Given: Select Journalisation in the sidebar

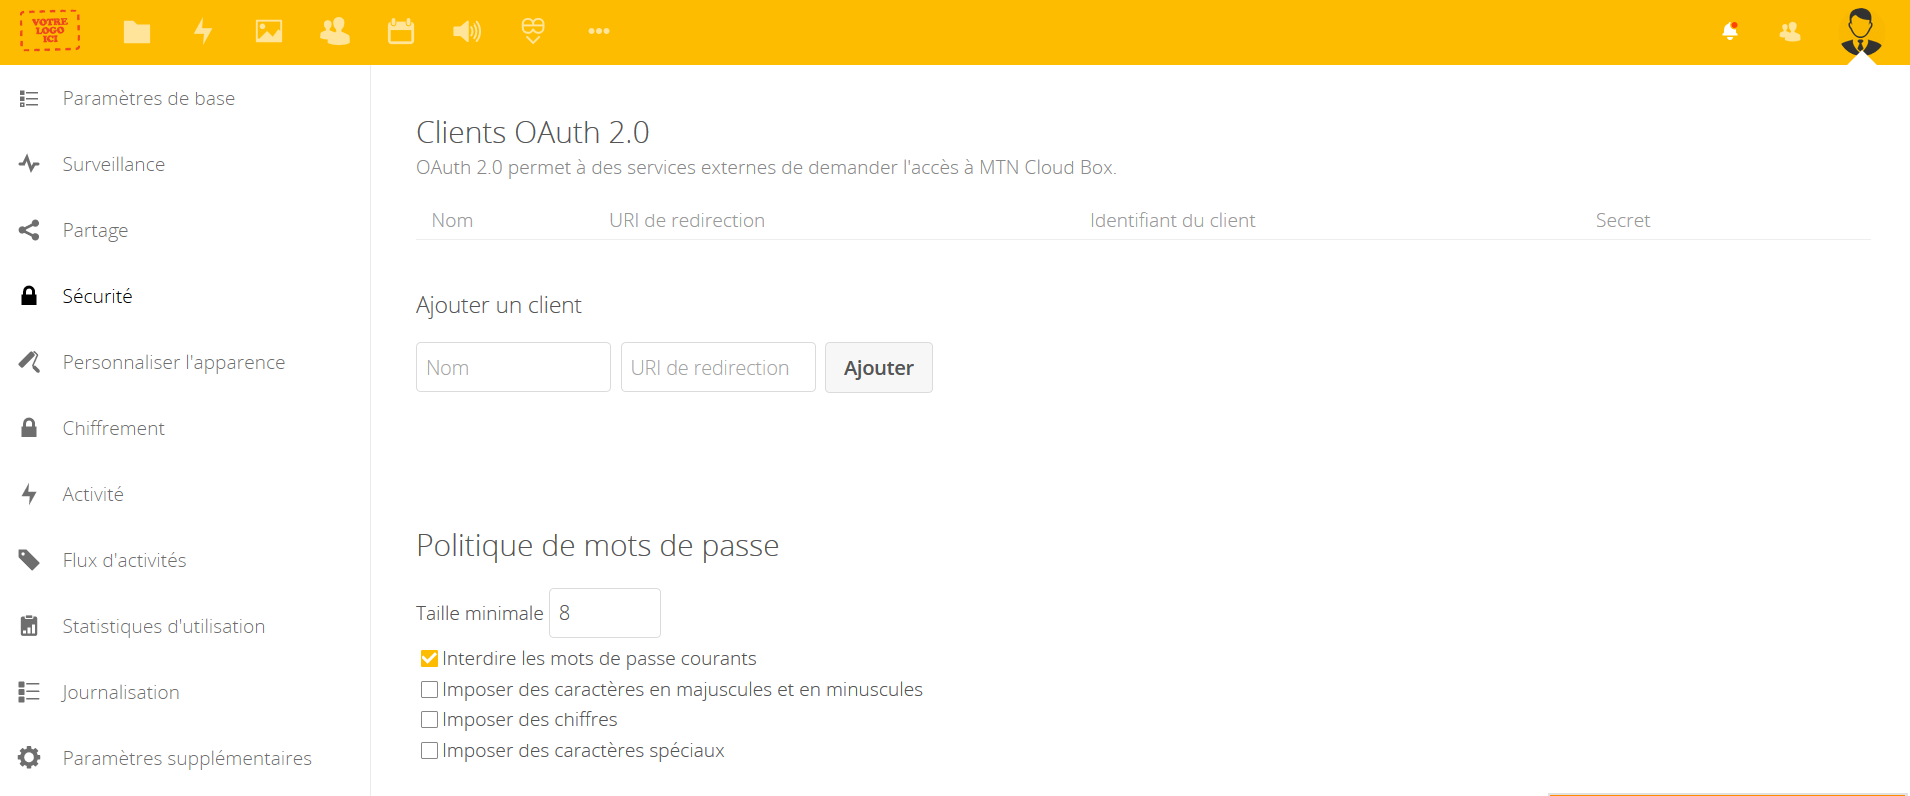Looking at the screenshot, I should (121, 693).
